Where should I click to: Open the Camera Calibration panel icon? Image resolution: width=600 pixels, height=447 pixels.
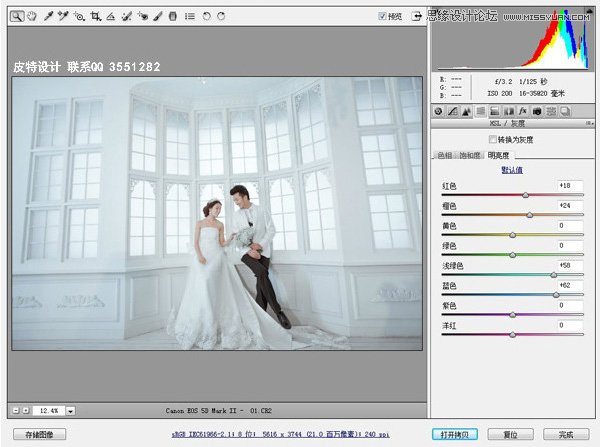click(x=537, y=111)
